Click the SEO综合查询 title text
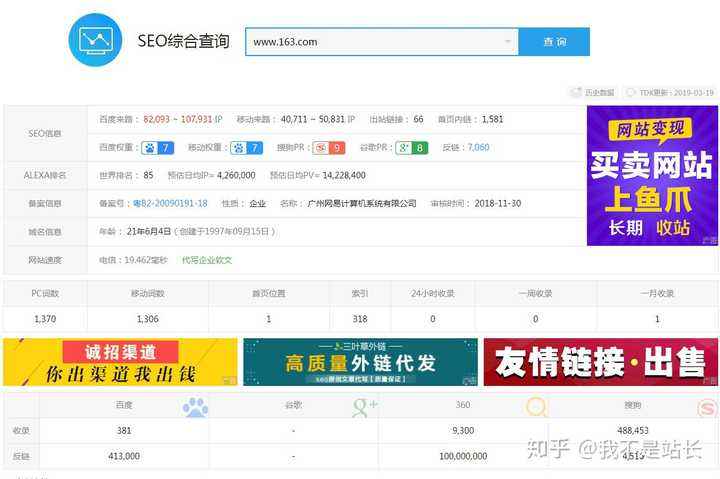The image size is (720, 479). click(x=184, y=41)
